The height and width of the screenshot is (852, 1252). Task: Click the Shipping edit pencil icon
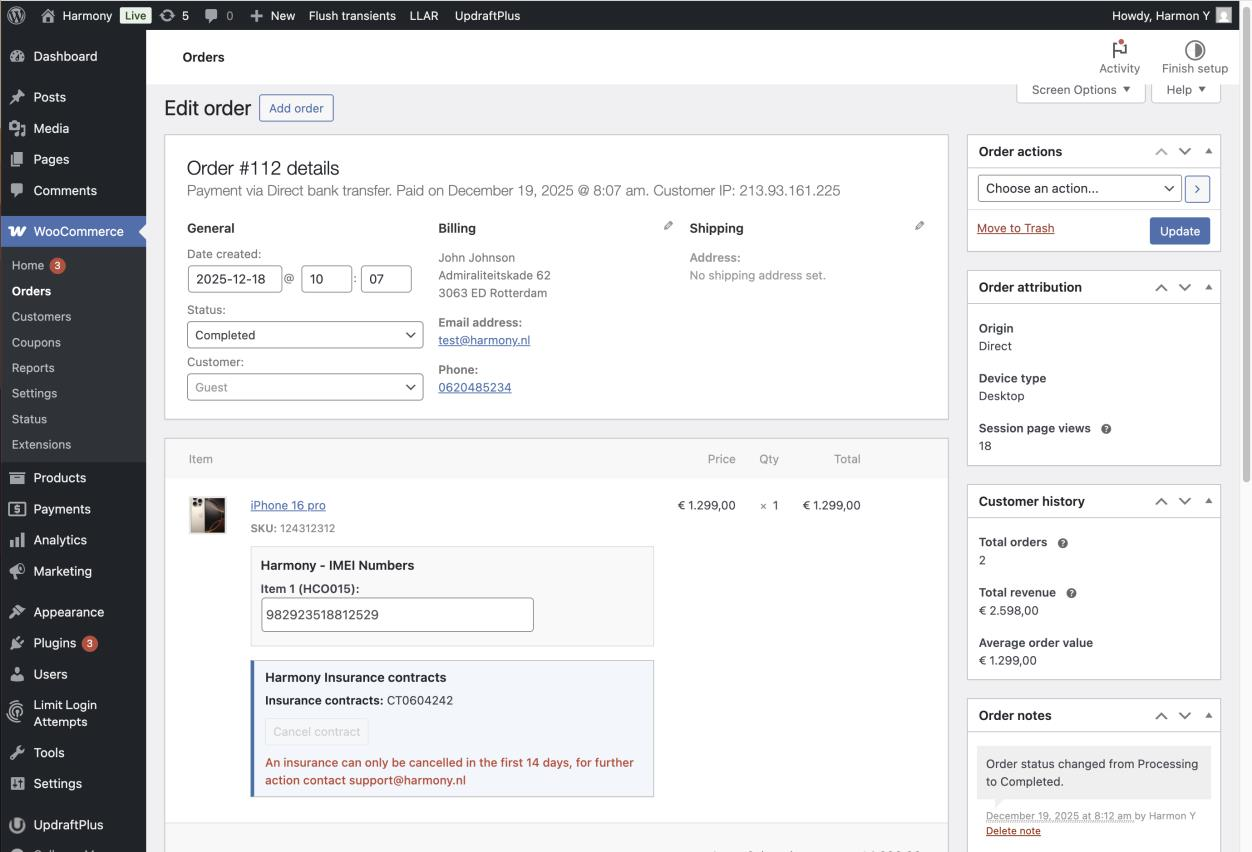(919, 226)
